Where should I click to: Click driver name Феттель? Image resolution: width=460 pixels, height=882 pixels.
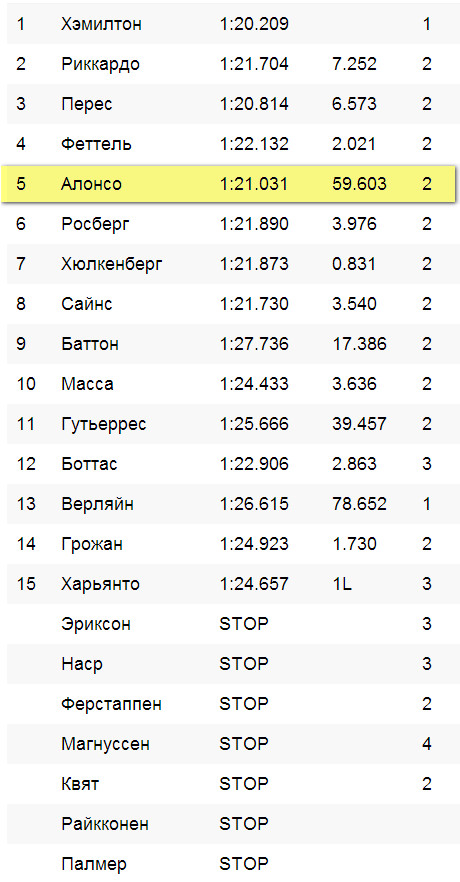coord(96,144)
